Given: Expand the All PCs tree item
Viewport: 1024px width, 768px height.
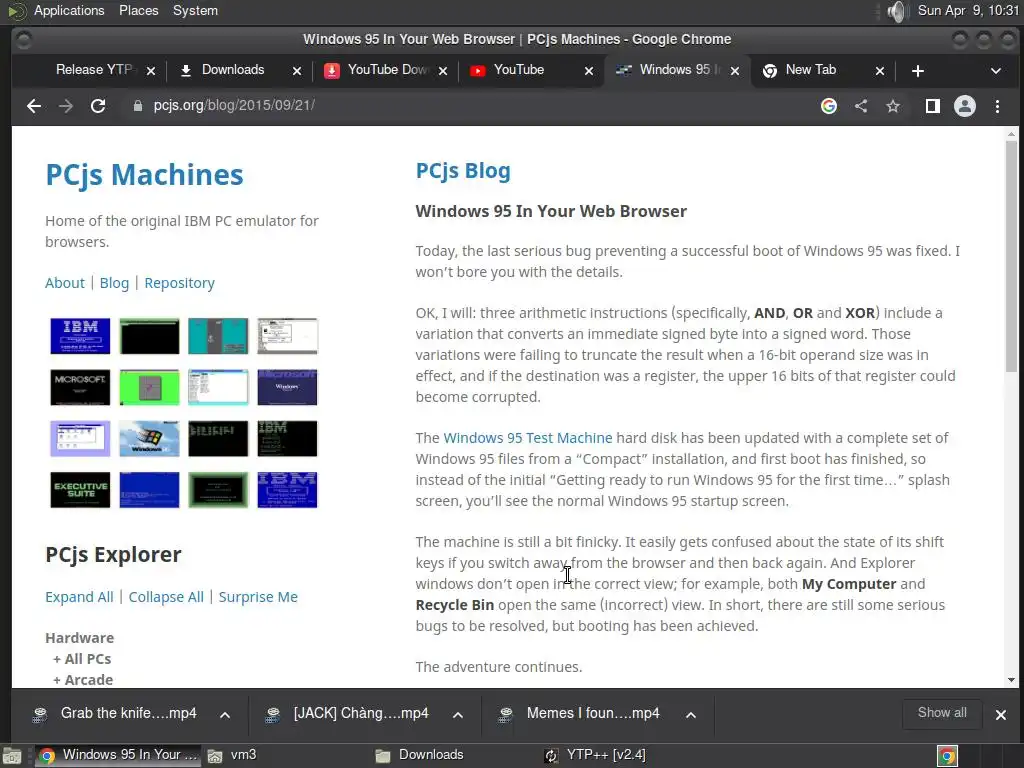Looking at the screenshot, I should [82, 659].
